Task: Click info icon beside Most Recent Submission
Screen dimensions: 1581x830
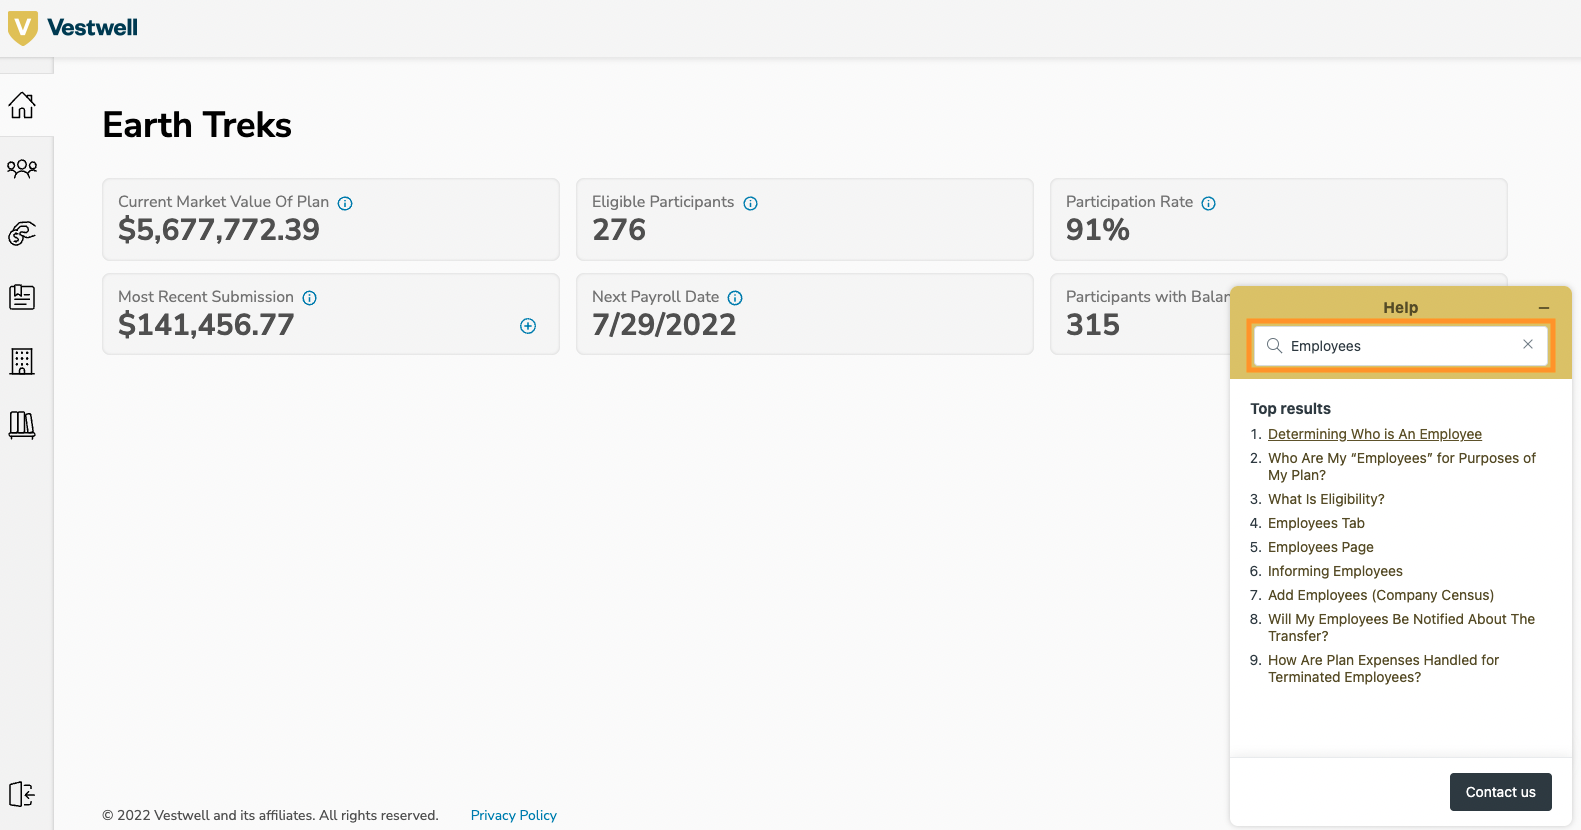Action: (x=310, y=298)
